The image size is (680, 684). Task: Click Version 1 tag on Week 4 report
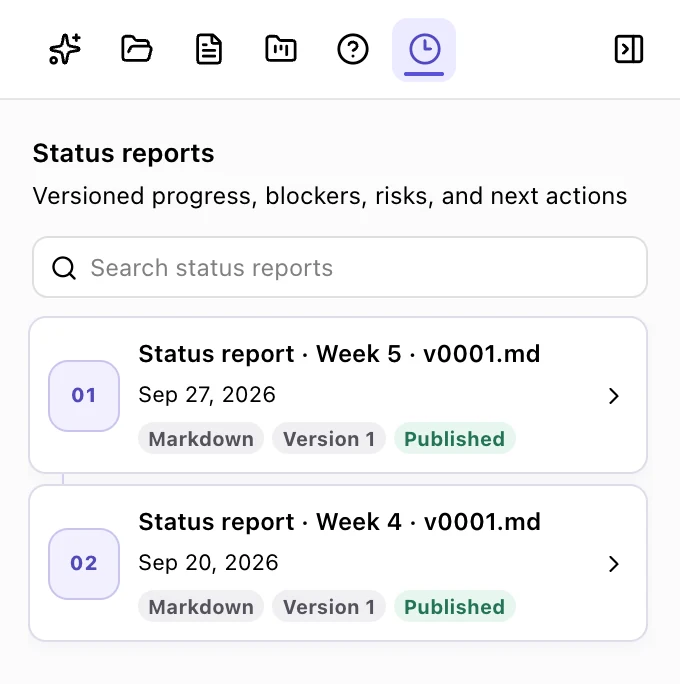pos(329,606)
